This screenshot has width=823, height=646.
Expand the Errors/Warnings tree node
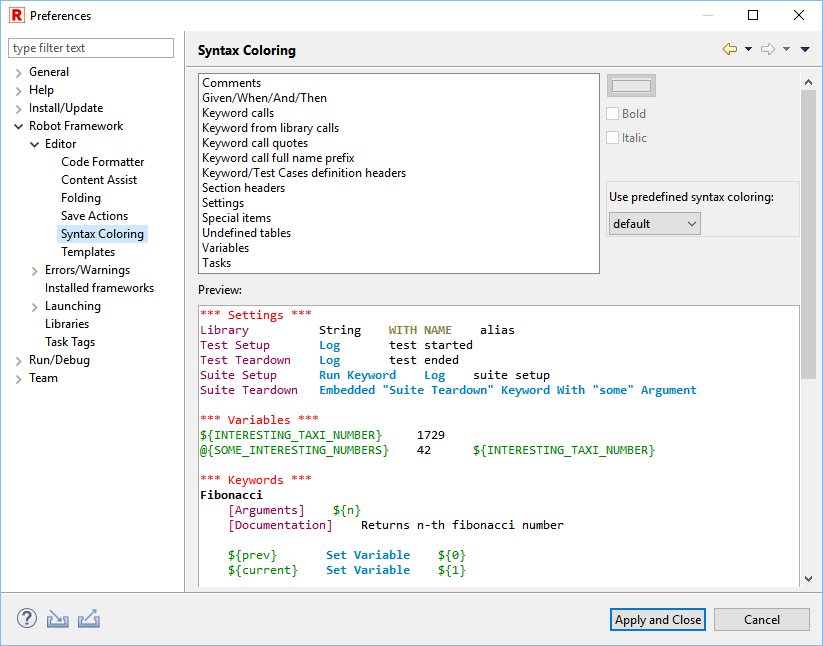[x=35, y=271]
